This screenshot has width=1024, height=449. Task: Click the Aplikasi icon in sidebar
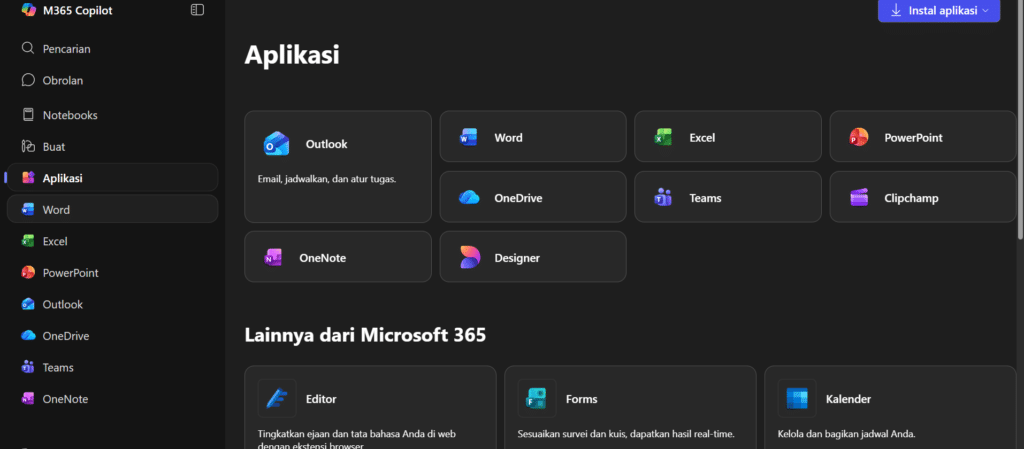[x=27, y=178]
